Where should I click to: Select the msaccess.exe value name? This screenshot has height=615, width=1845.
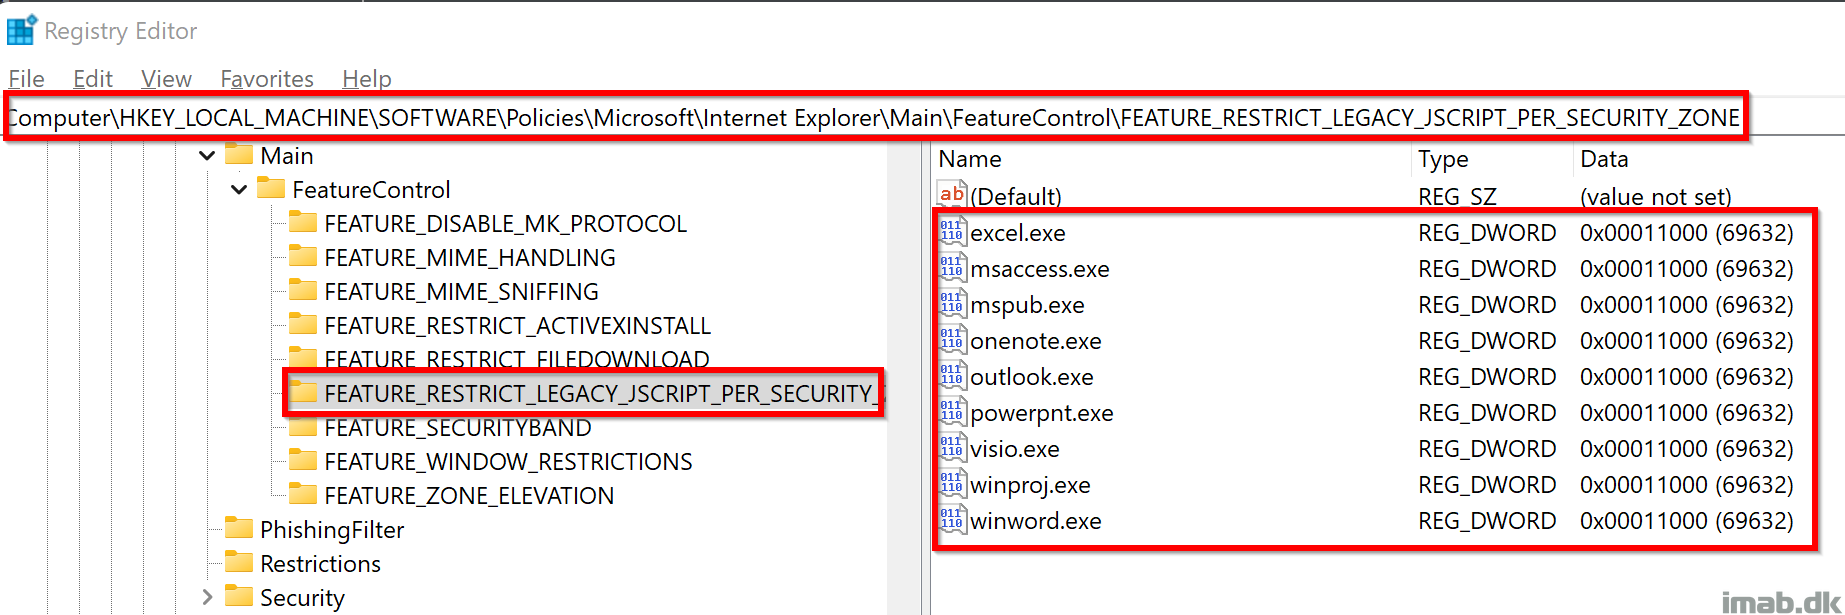(x=1040, y=269)
